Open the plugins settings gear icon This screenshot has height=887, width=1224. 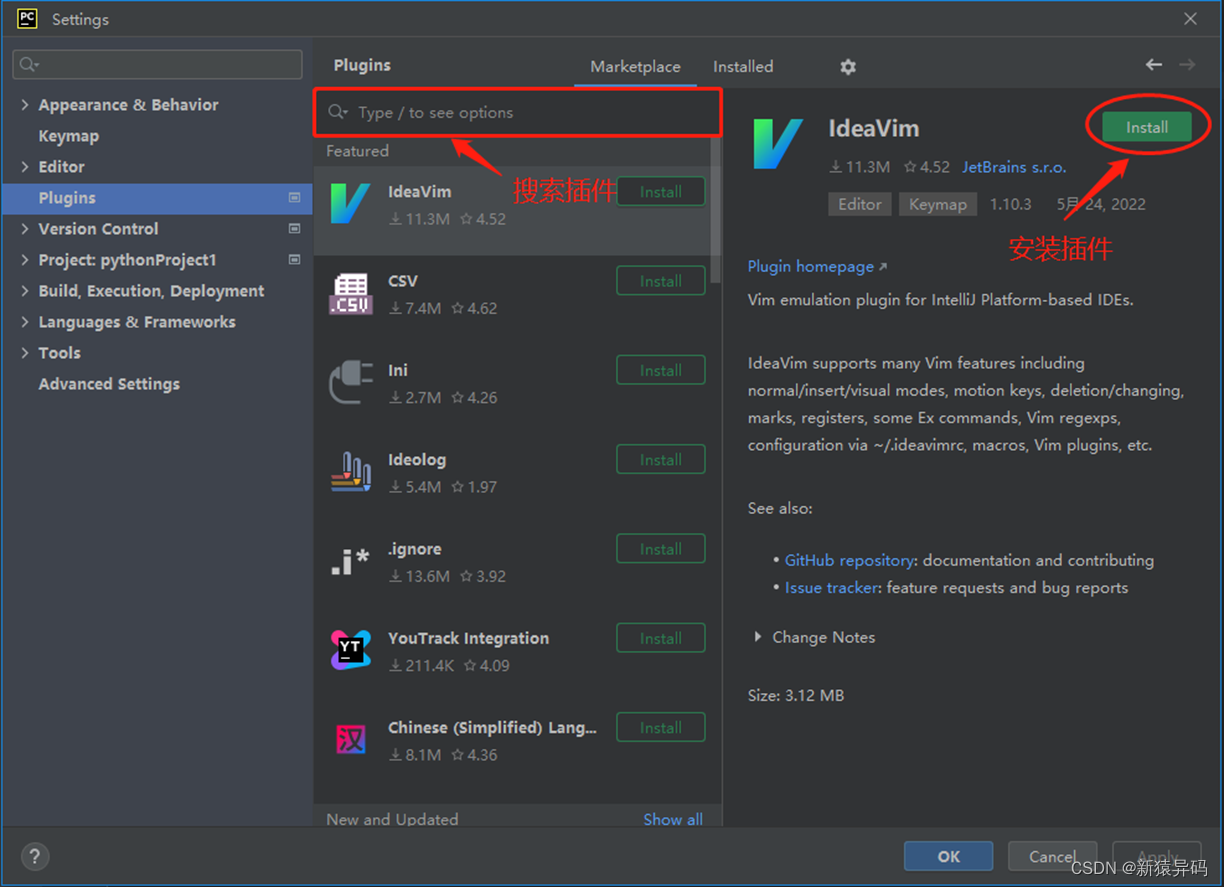pos(847,67)
